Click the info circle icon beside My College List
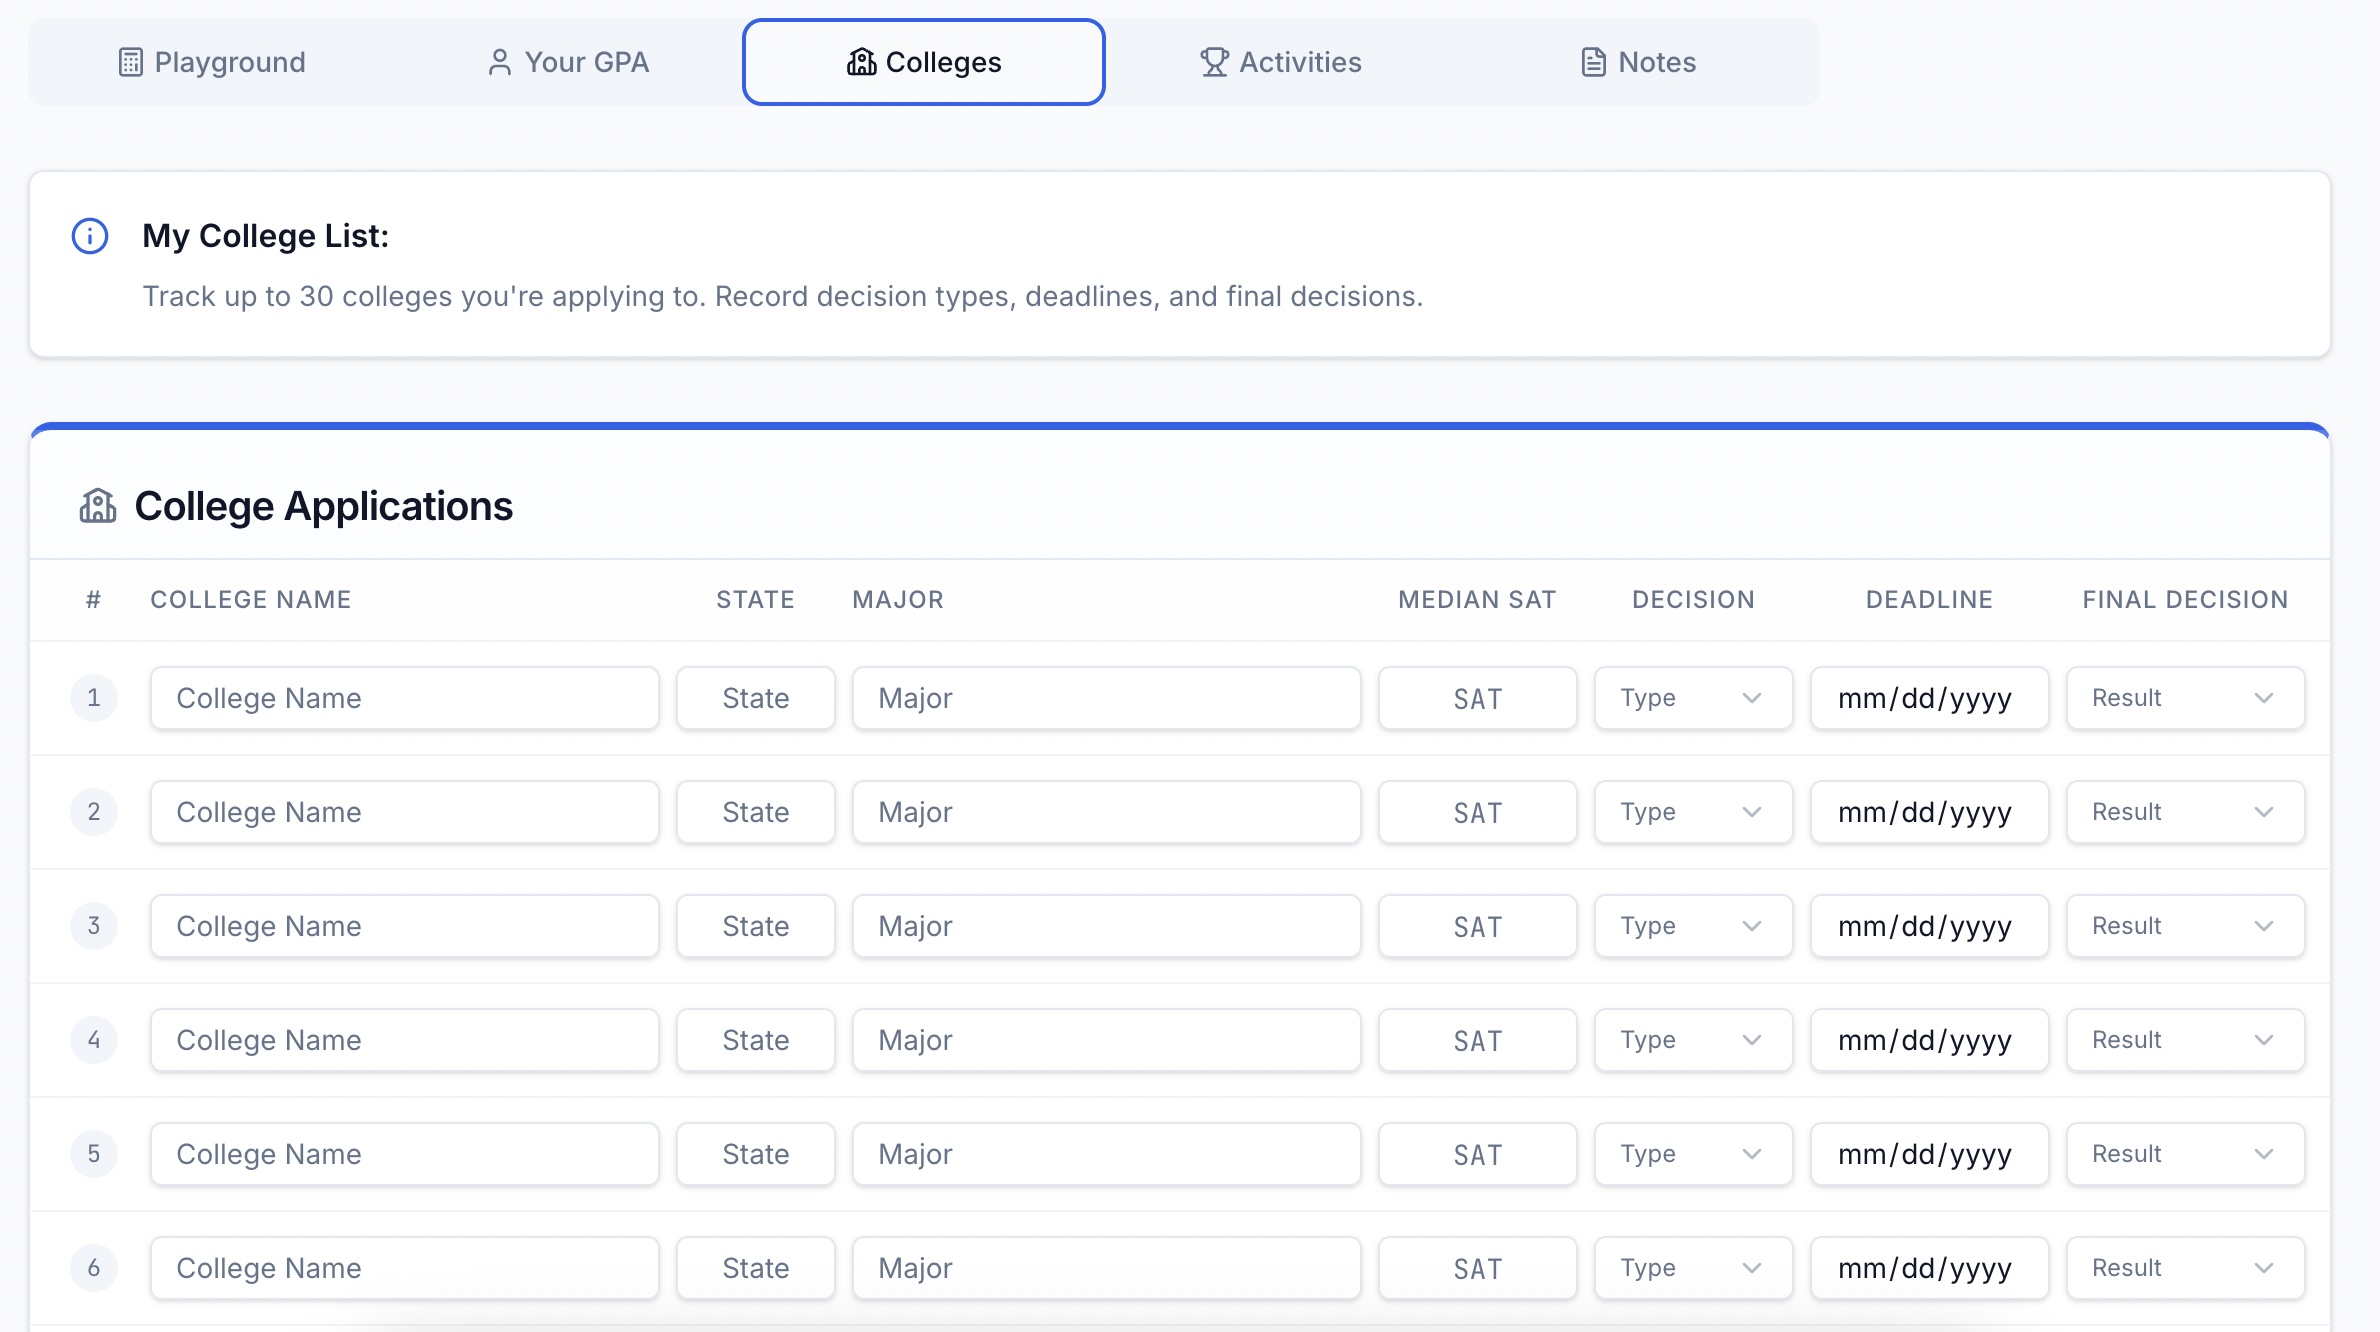Viewport: 2380px width, 1332px height. [90, 236]
